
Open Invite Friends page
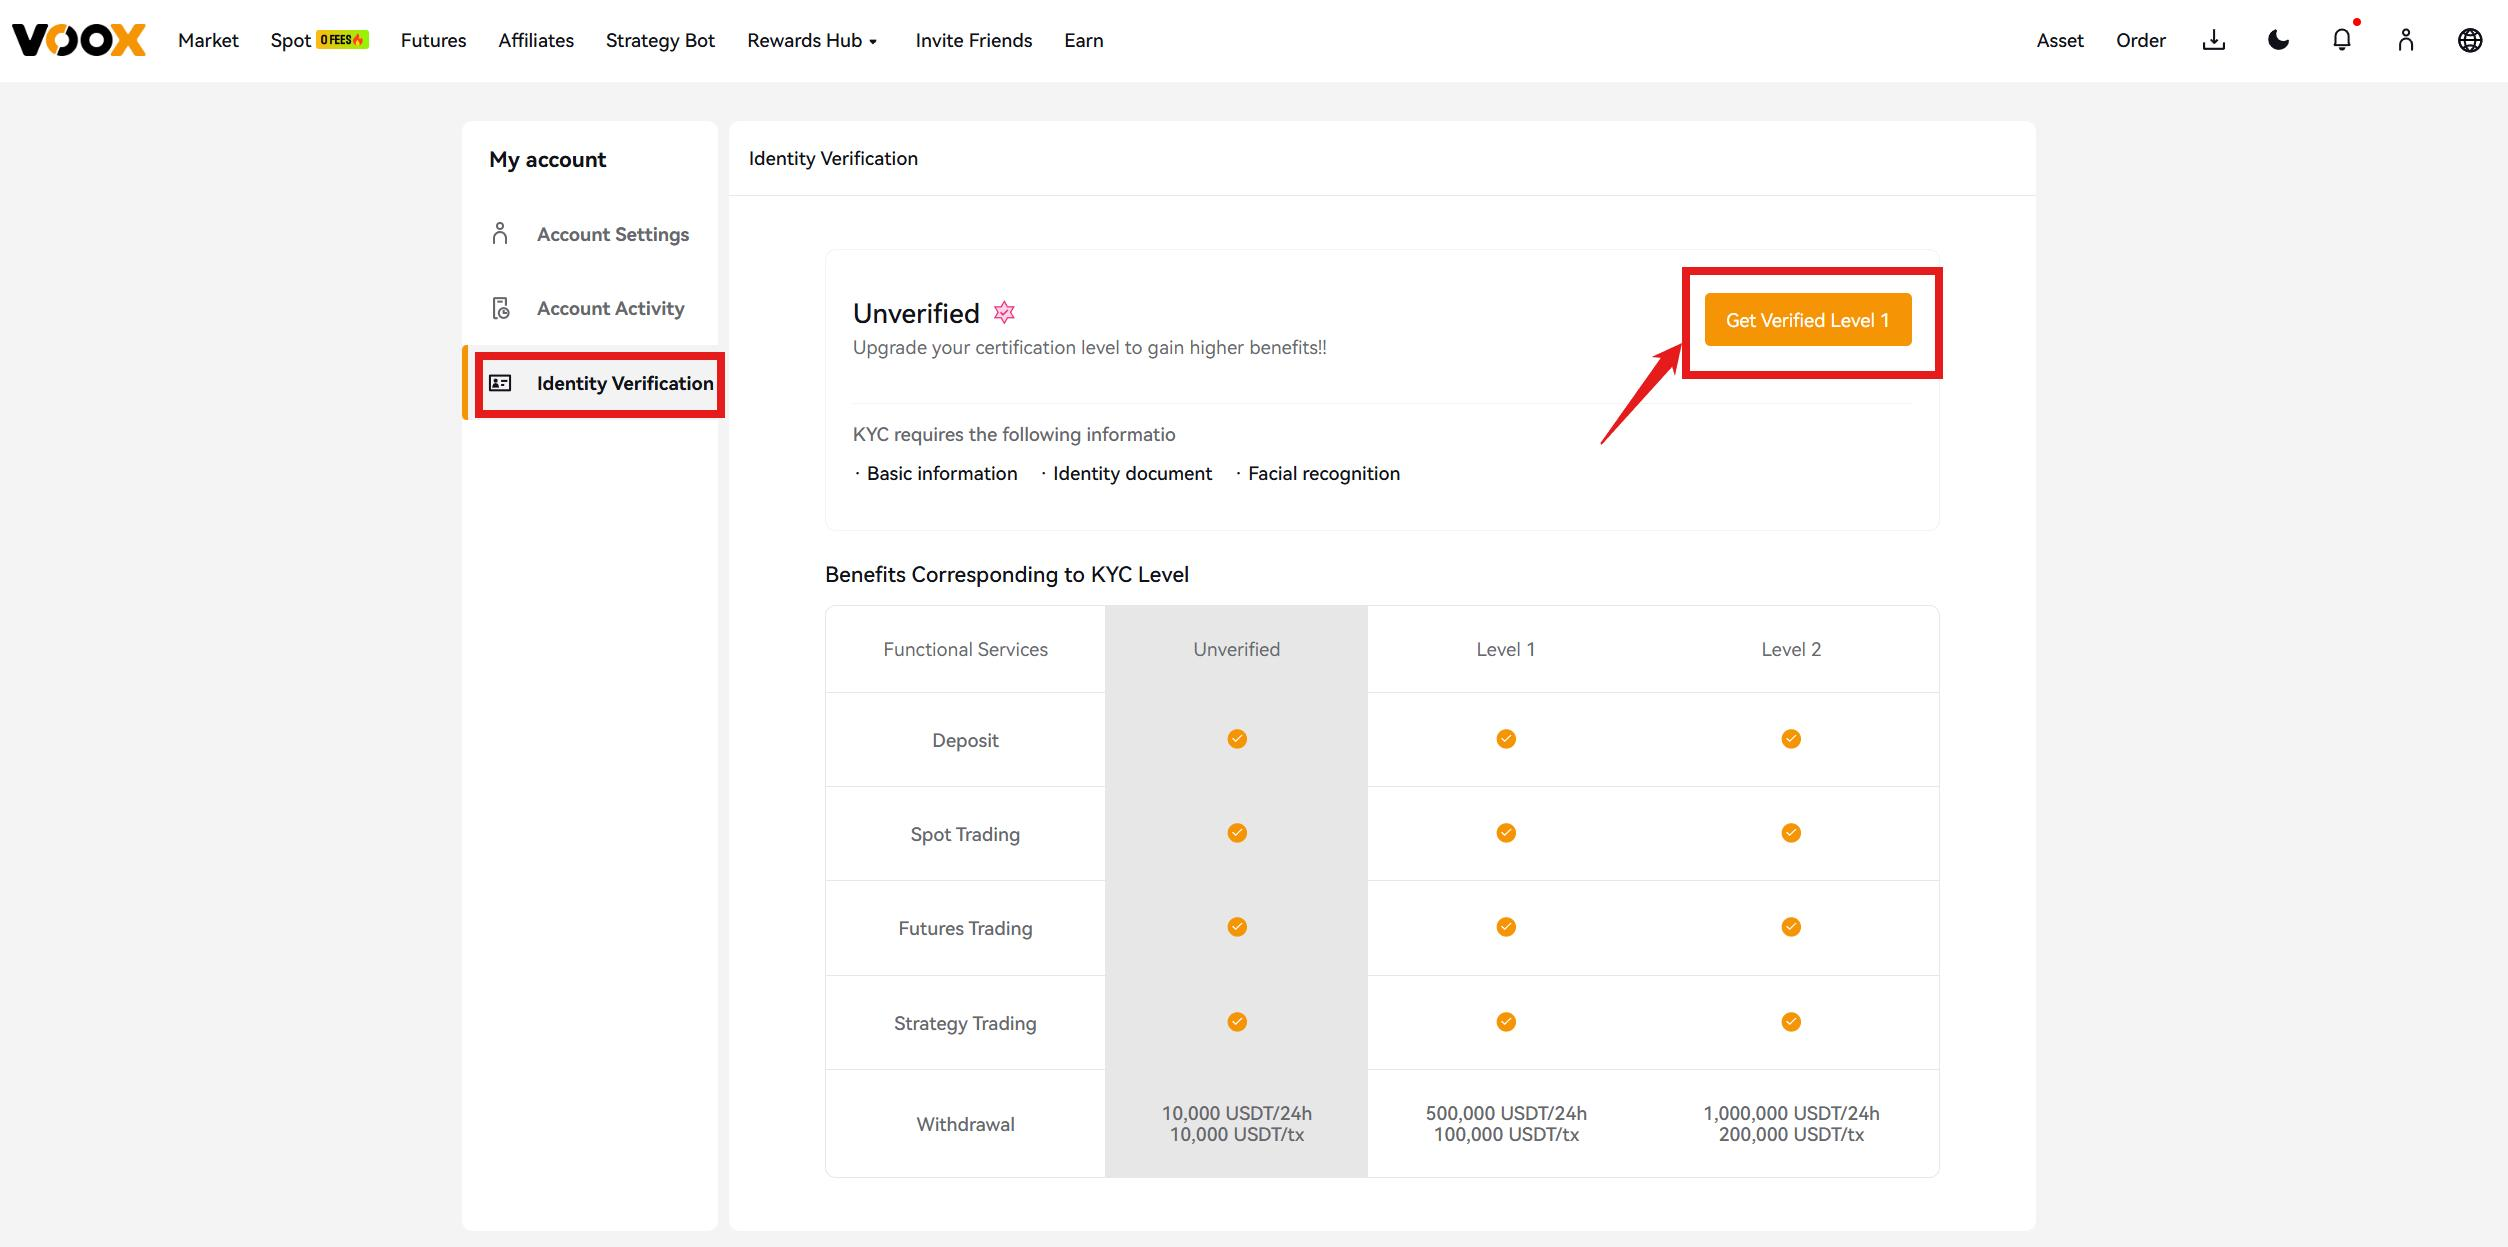pyautogui.click(x=973, y=40)
